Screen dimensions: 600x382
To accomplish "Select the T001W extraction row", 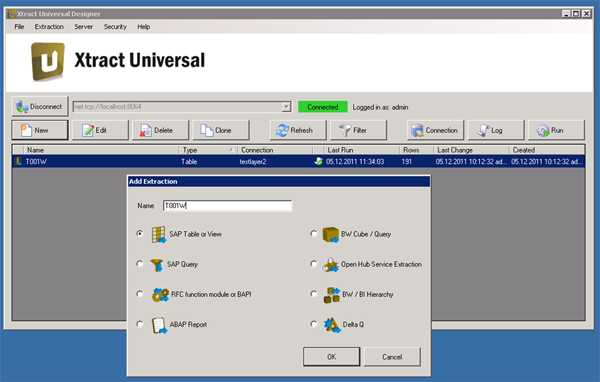I will [298, 162].
